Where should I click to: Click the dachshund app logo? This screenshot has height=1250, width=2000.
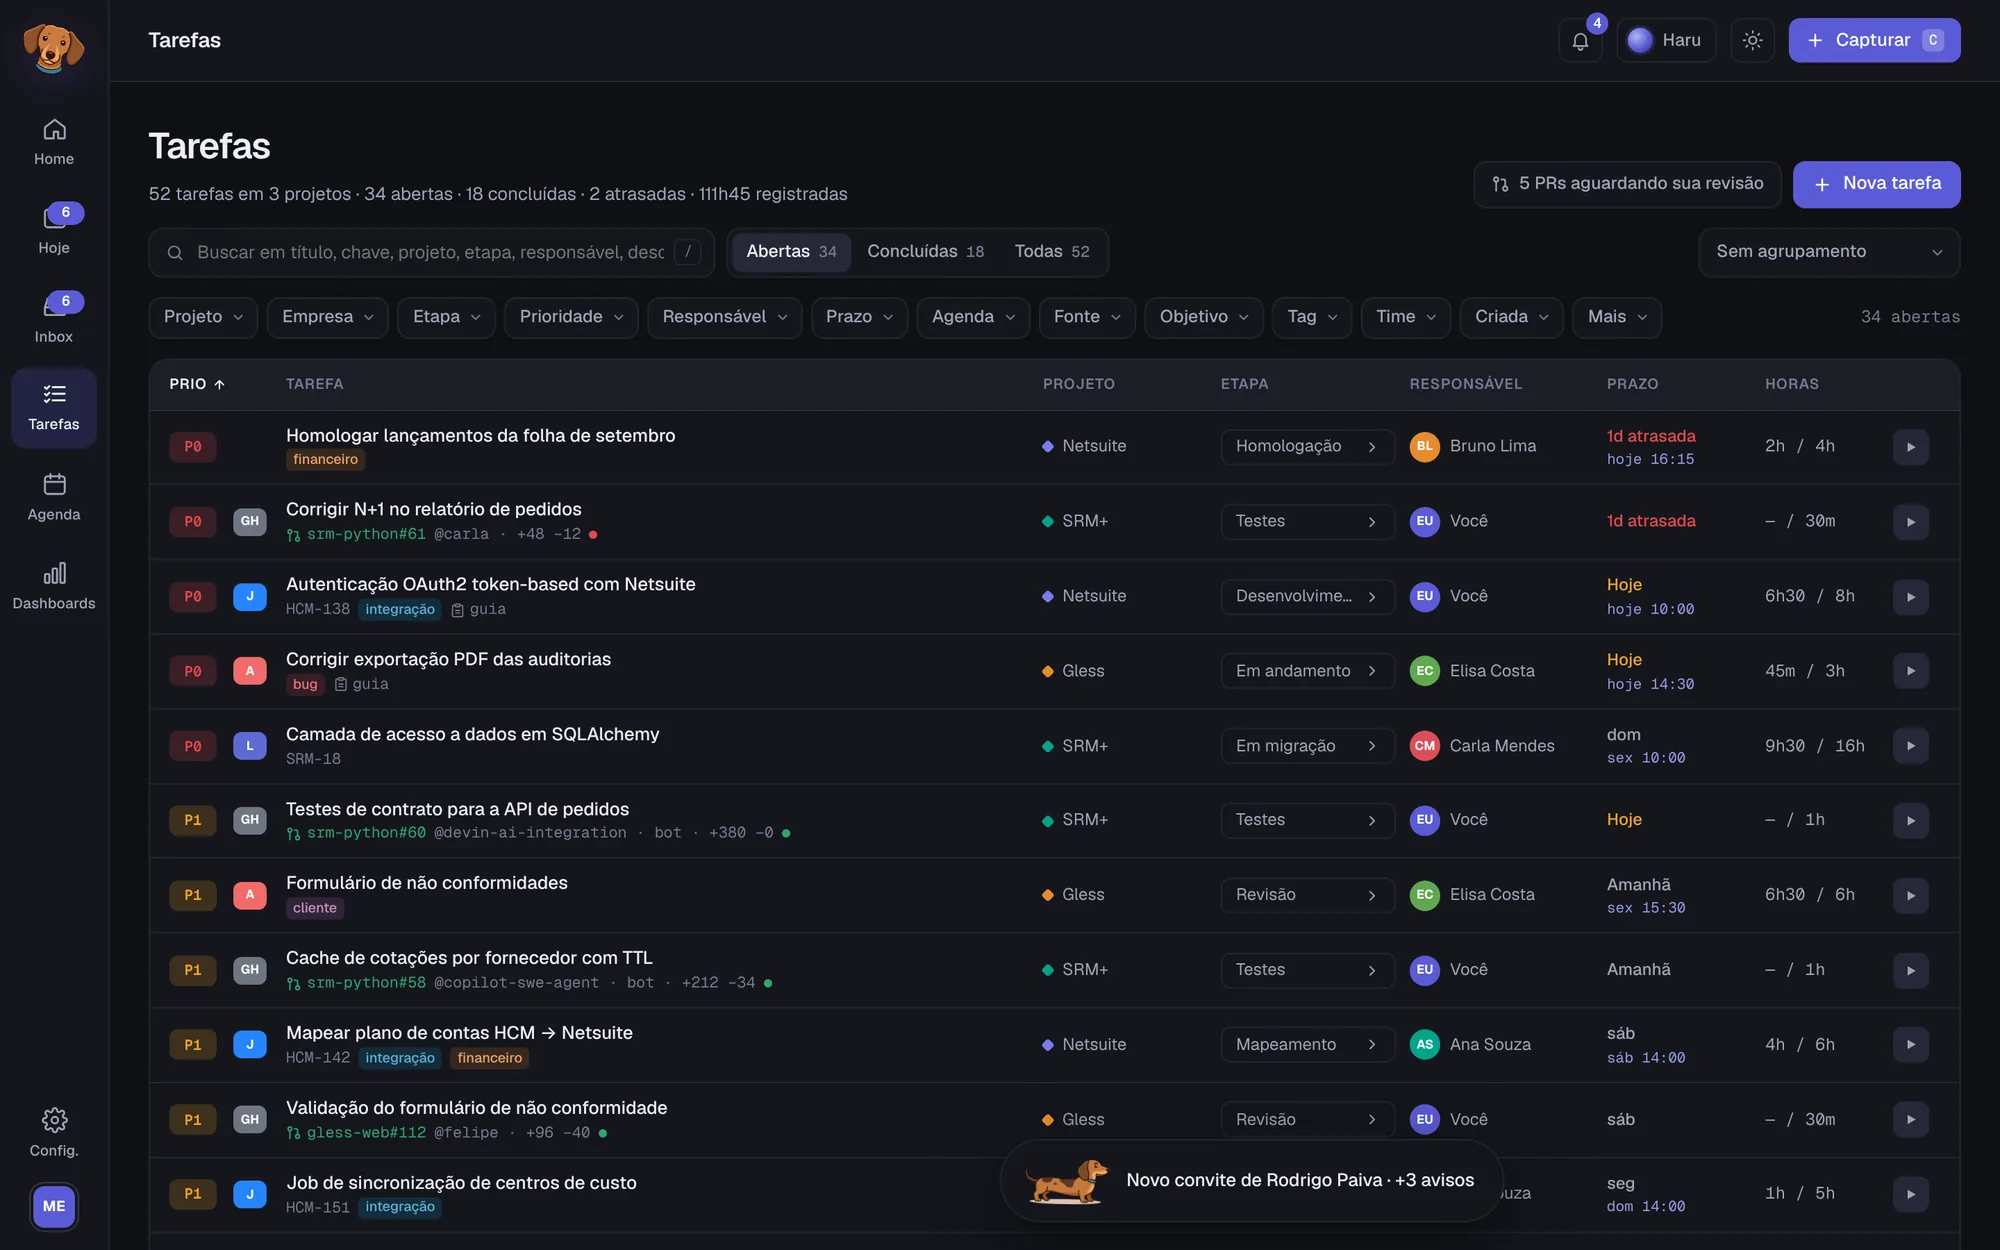pyautogui.click(x=54, y=46)
